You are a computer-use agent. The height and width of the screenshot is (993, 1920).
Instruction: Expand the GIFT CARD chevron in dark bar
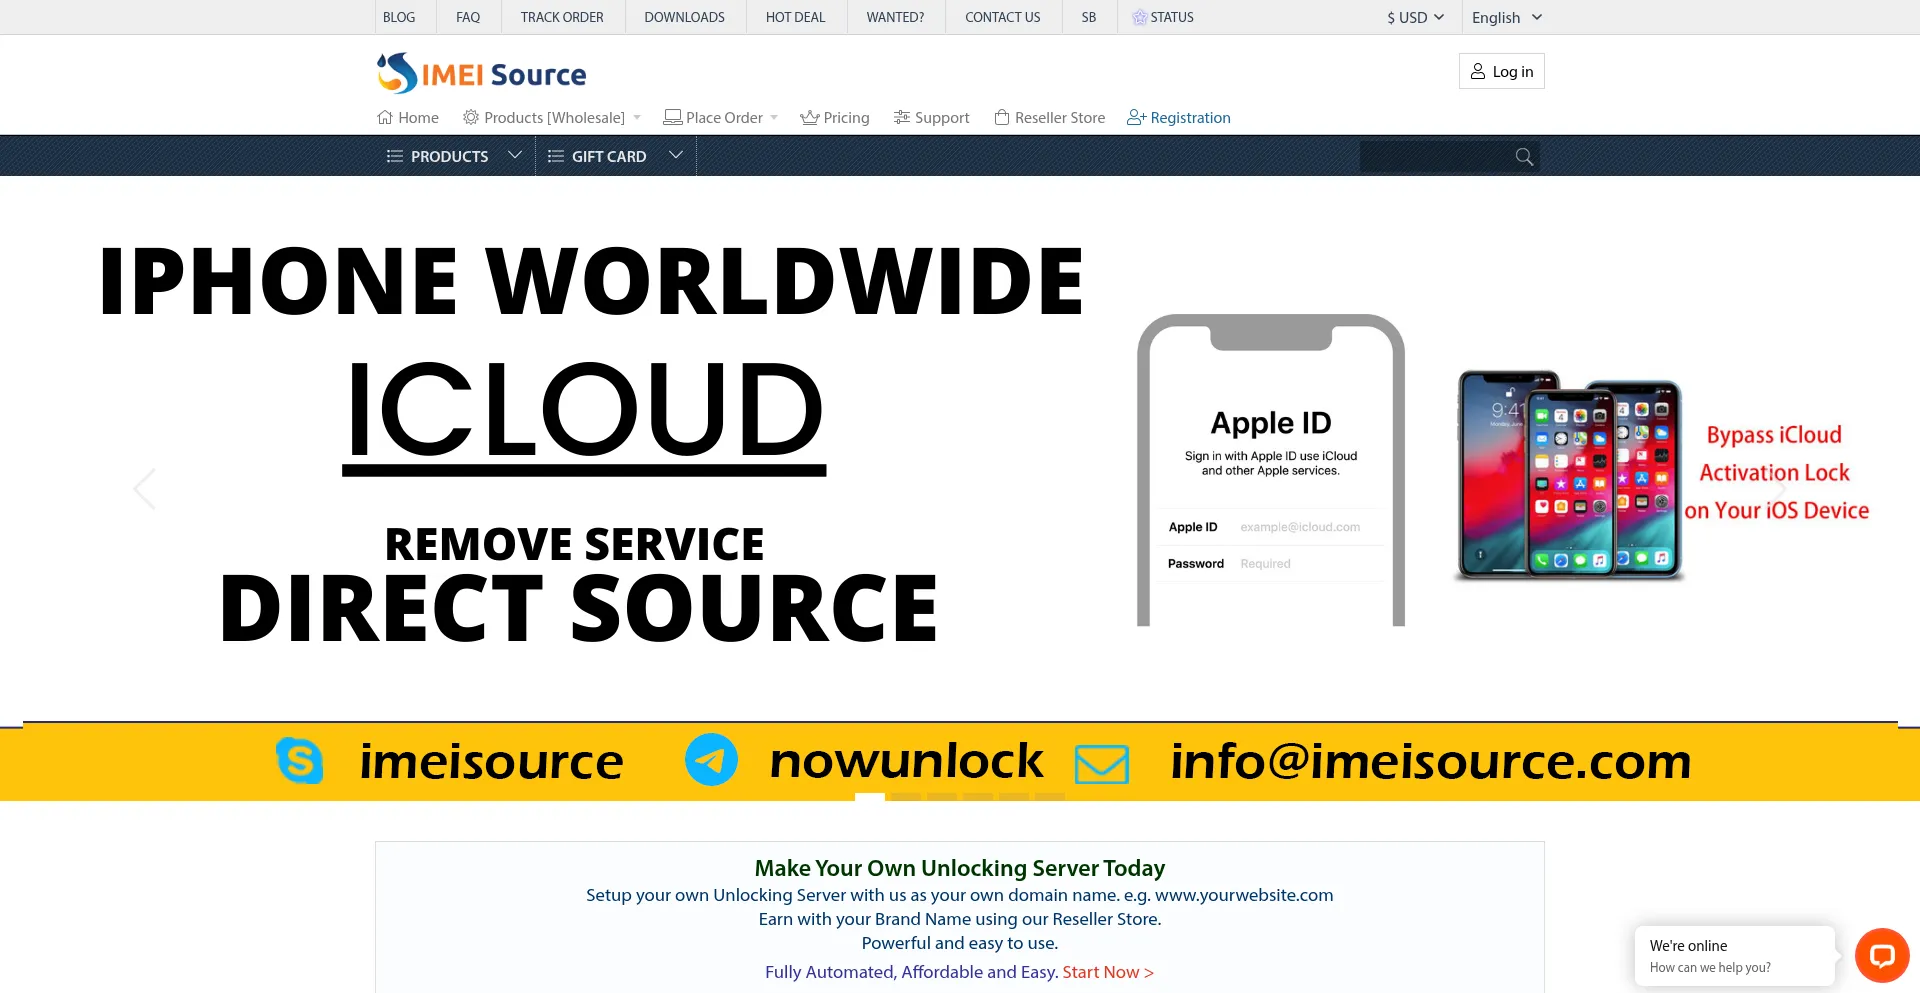point(676,155)
